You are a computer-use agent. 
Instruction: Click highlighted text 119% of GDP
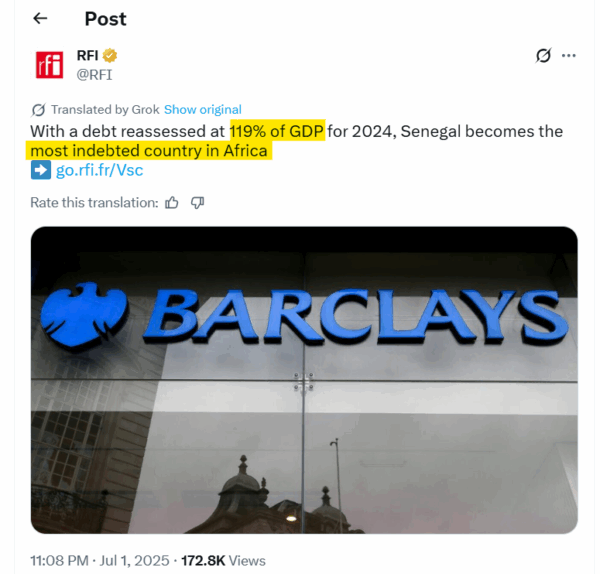click(277, 131)
